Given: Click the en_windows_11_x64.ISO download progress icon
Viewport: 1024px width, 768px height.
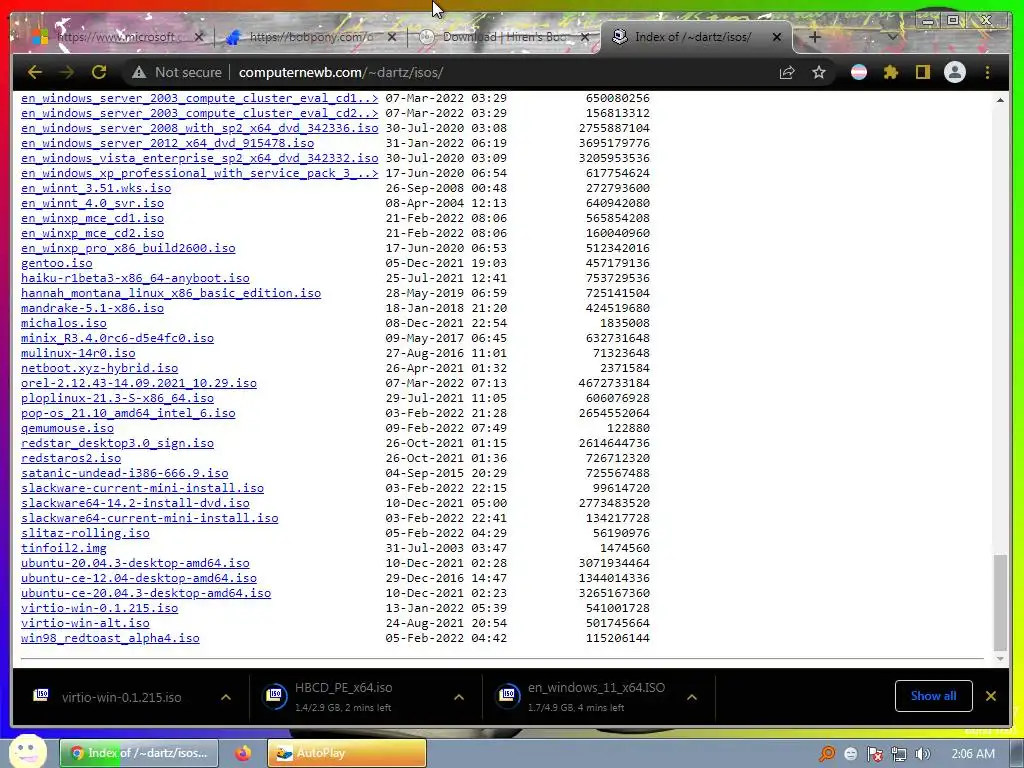Looking at the screenshot, I should coord(508,696).
